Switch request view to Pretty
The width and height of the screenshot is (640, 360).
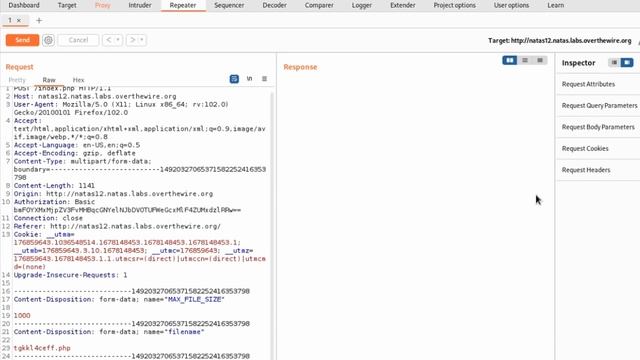tap(17, 80)
